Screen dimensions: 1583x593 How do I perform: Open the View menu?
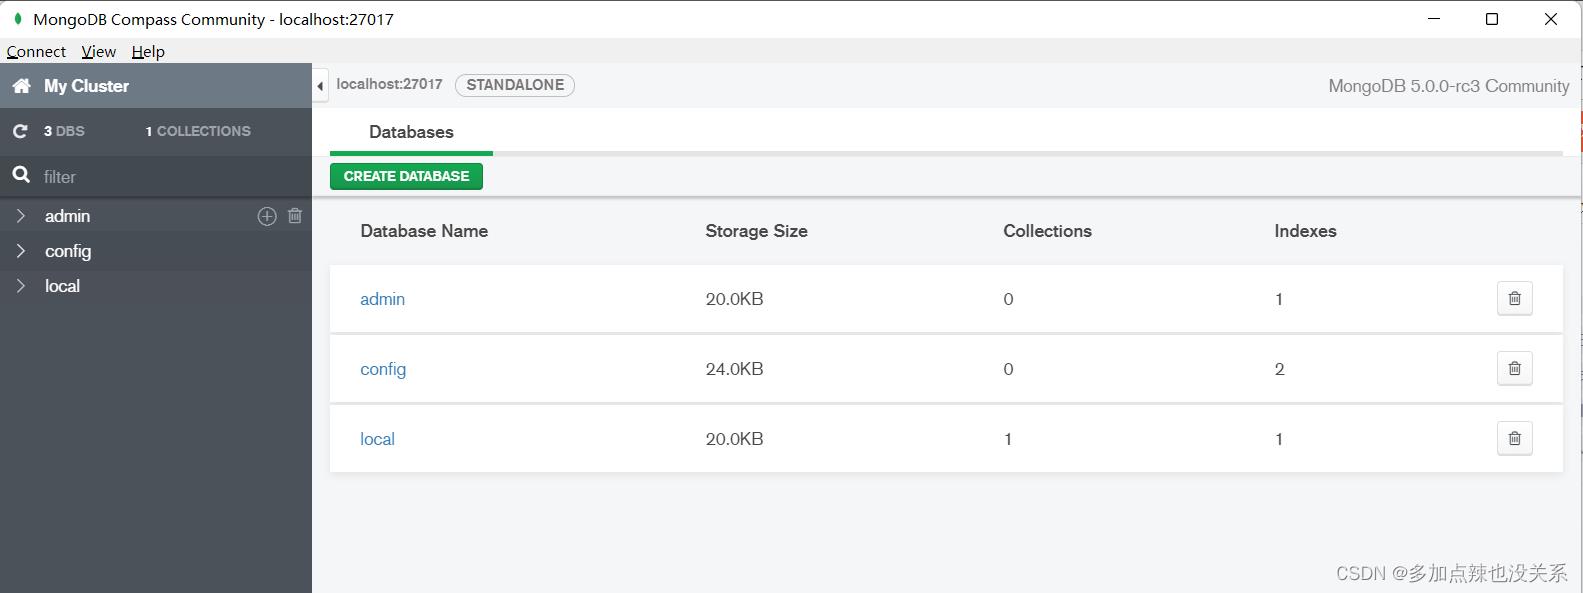[98, 52]
